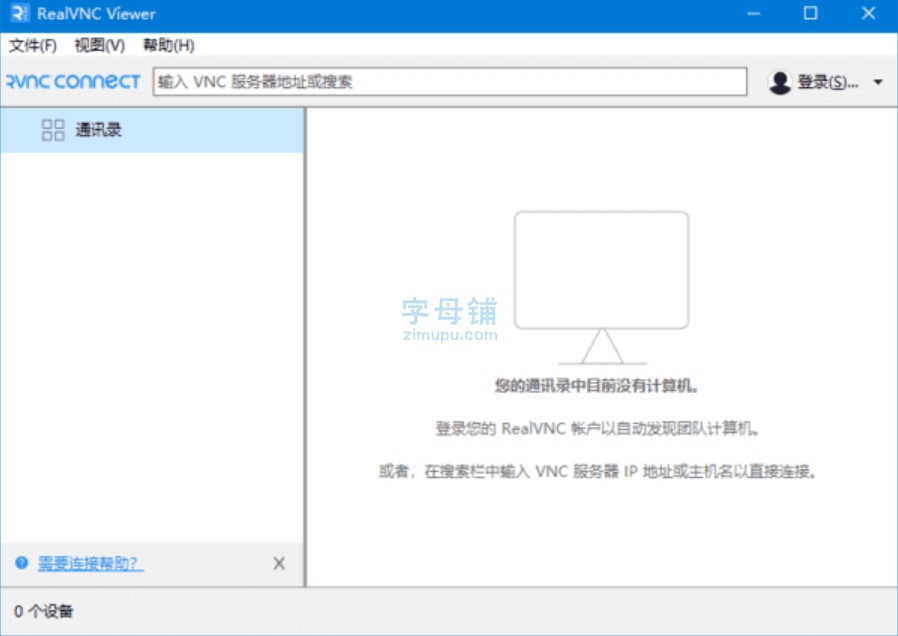This screenshot has height=636, width=898.
Task: Dismiss the connection help banner
Action: tap(279, 563)
